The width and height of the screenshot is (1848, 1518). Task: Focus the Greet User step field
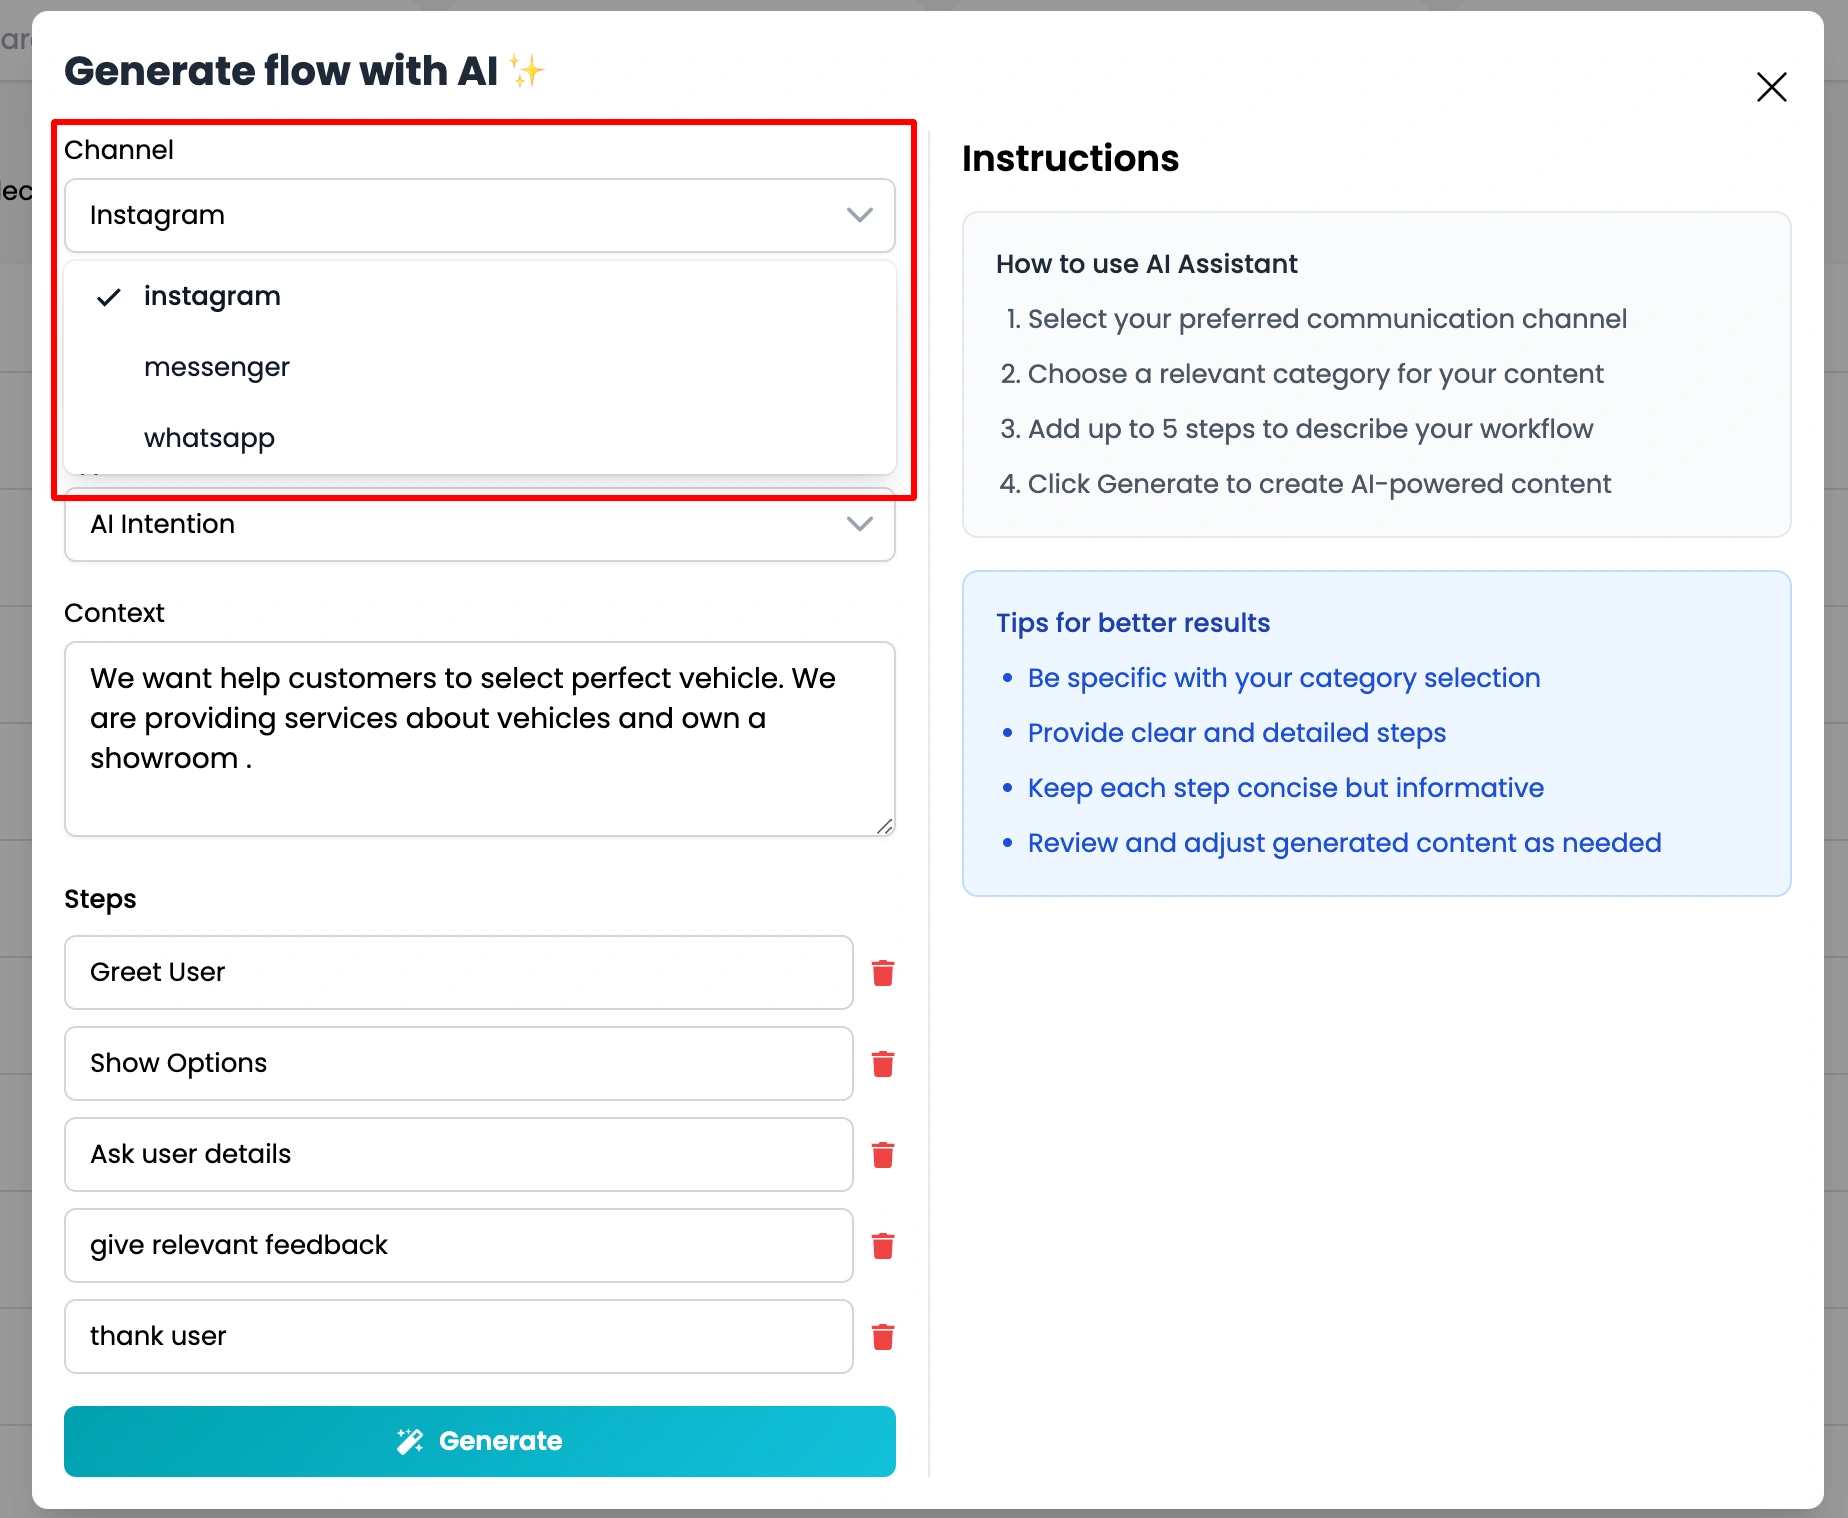(x=459, y=972)
